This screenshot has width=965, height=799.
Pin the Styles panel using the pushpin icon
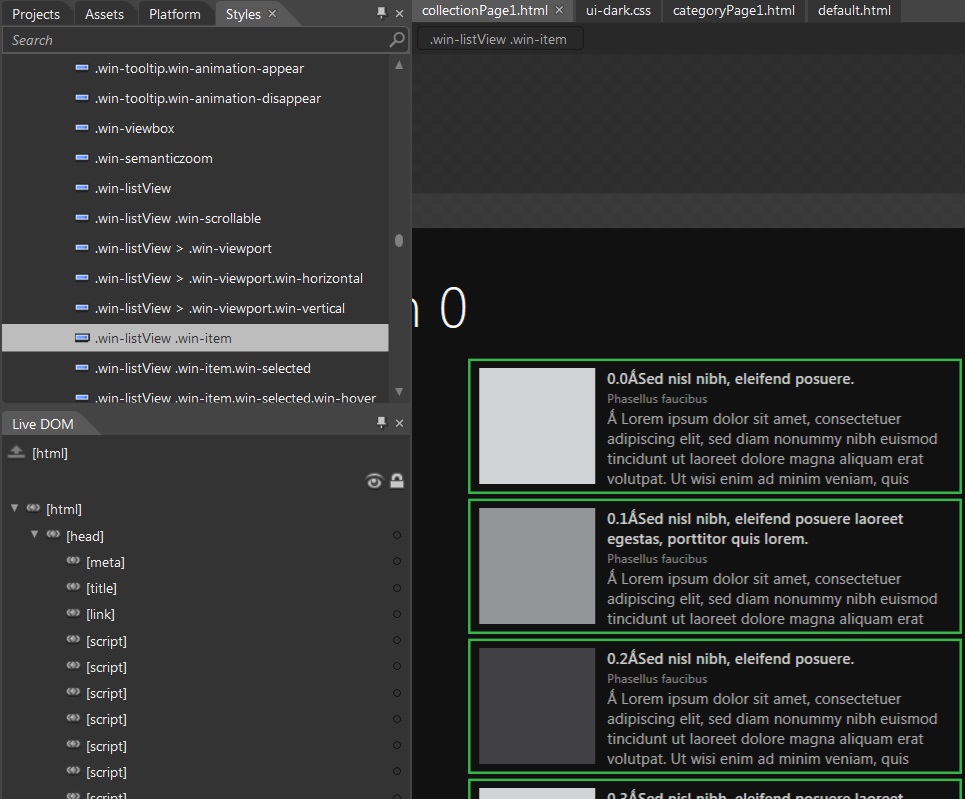[x=381, y=13]
